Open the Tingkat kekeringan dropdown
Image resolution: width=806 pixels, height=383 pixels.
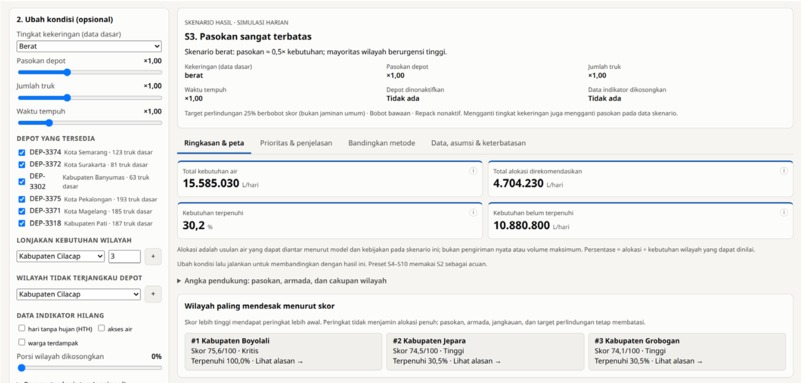point(89,46)
